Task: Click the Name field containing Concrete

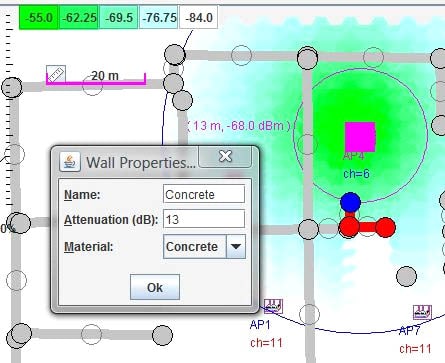Action: [204, 194]
